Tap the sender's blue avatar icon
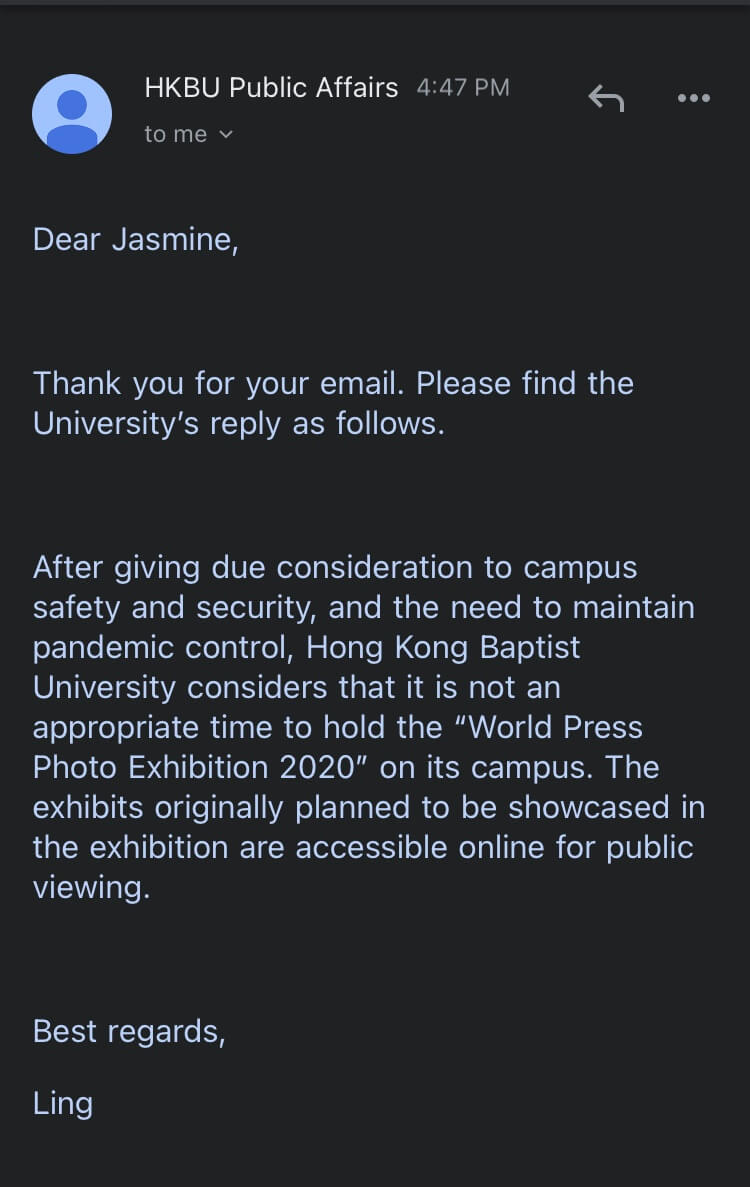Screen dimensions: 750x1187 tap(72, 114)
